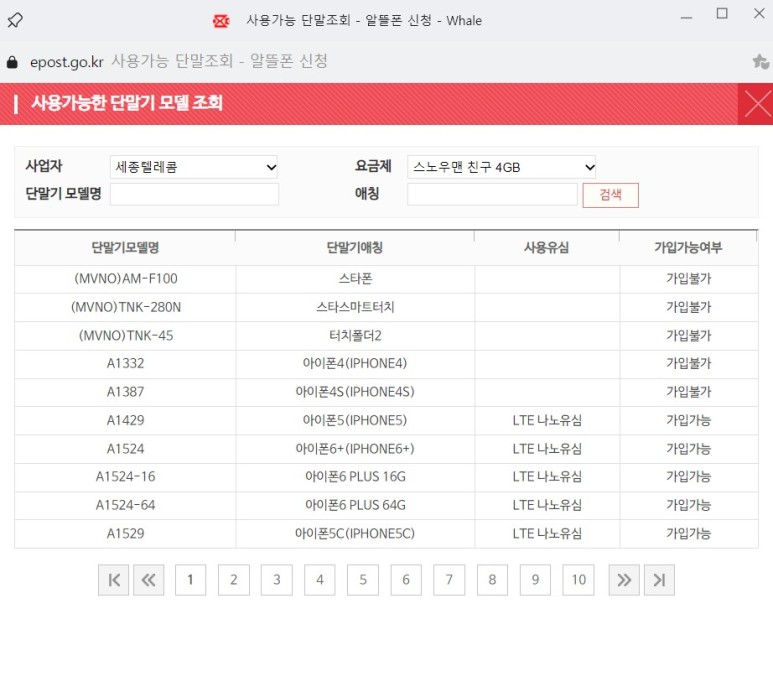
Task: Select page 2 in pagination
Action: pos(234,580)
